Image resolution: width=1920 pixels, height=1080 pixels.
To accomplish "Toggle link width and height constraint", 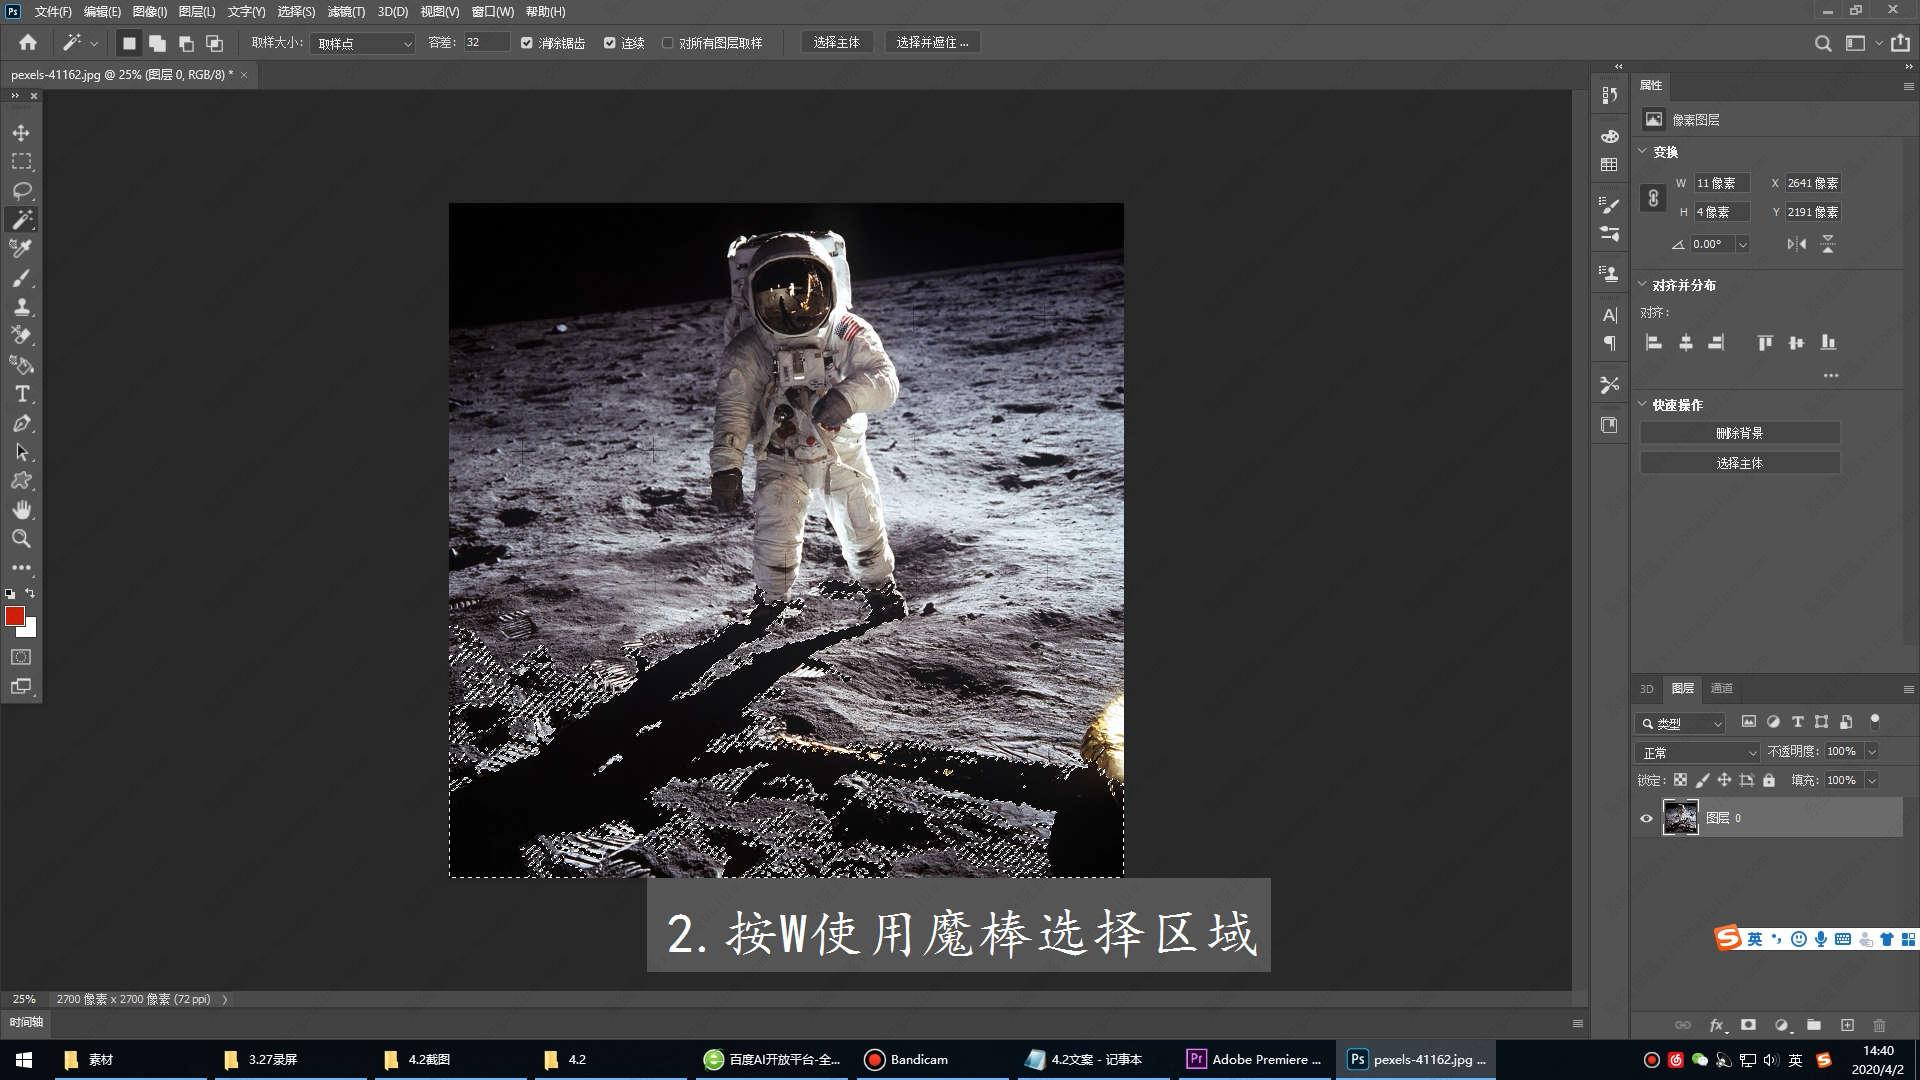I will click(x=1653, y=198).
